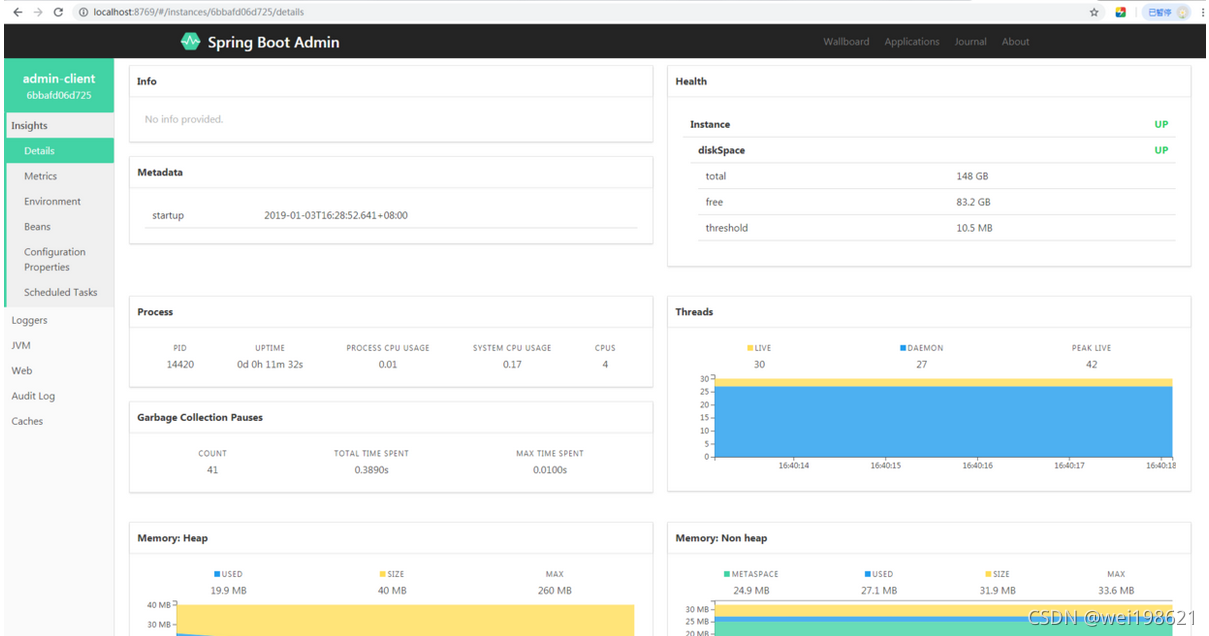1209x636 pixels.
Task: Click the blue DAEMON threads legend swatch
Action: coord(903,348)
